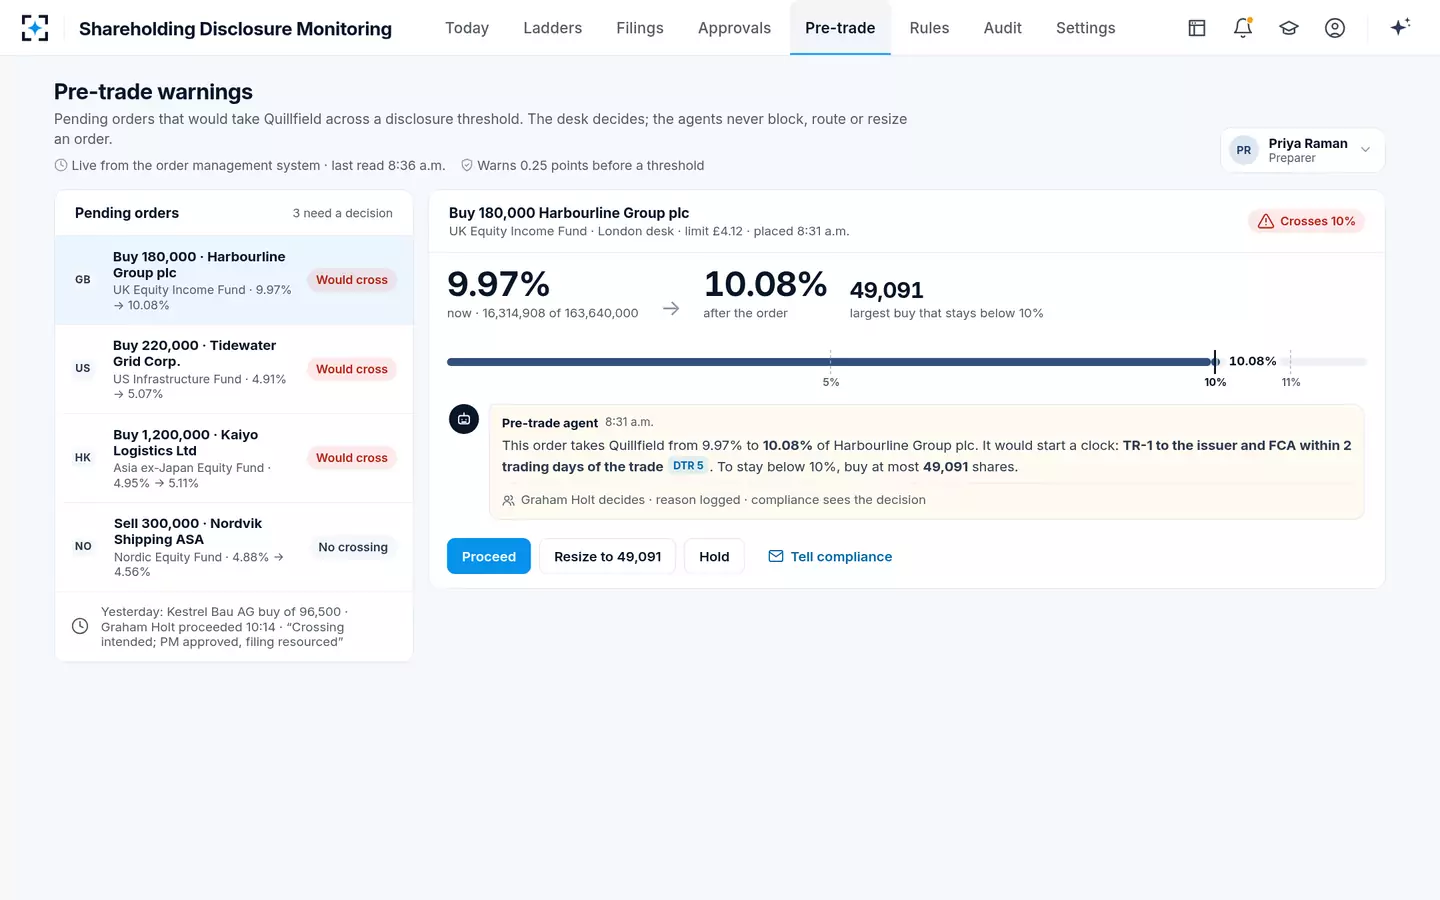
Task: Open the graduation cap learning icon
Action: point(1289,28)
